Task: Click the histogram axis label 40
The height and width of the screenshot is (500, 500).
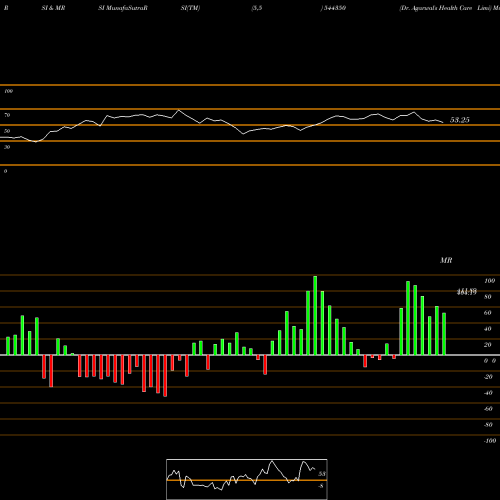Action: 488,329
